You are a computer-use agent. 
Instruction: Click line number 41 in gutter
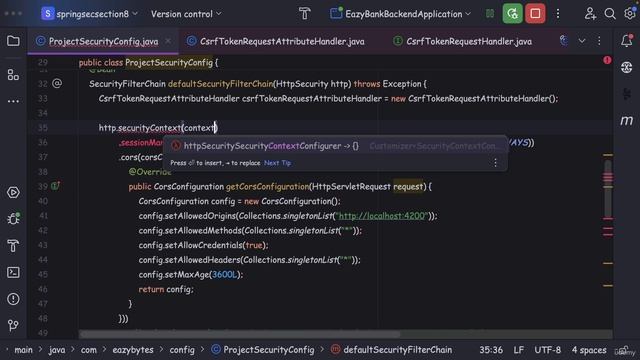coord(43,216)
